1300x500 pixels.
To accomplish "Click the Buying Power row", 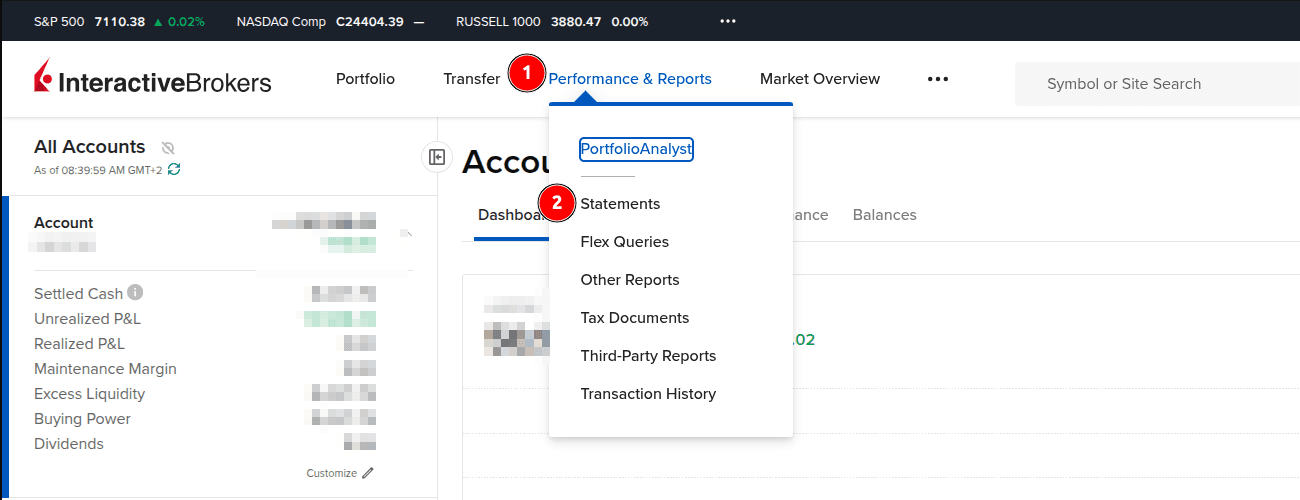I will pyautogui.click(x=205, y=419).
